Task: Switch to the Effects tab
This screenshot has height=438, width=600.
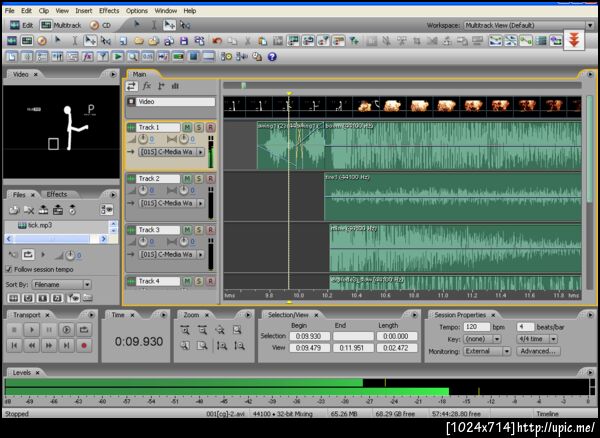Action: click(57, 194)
